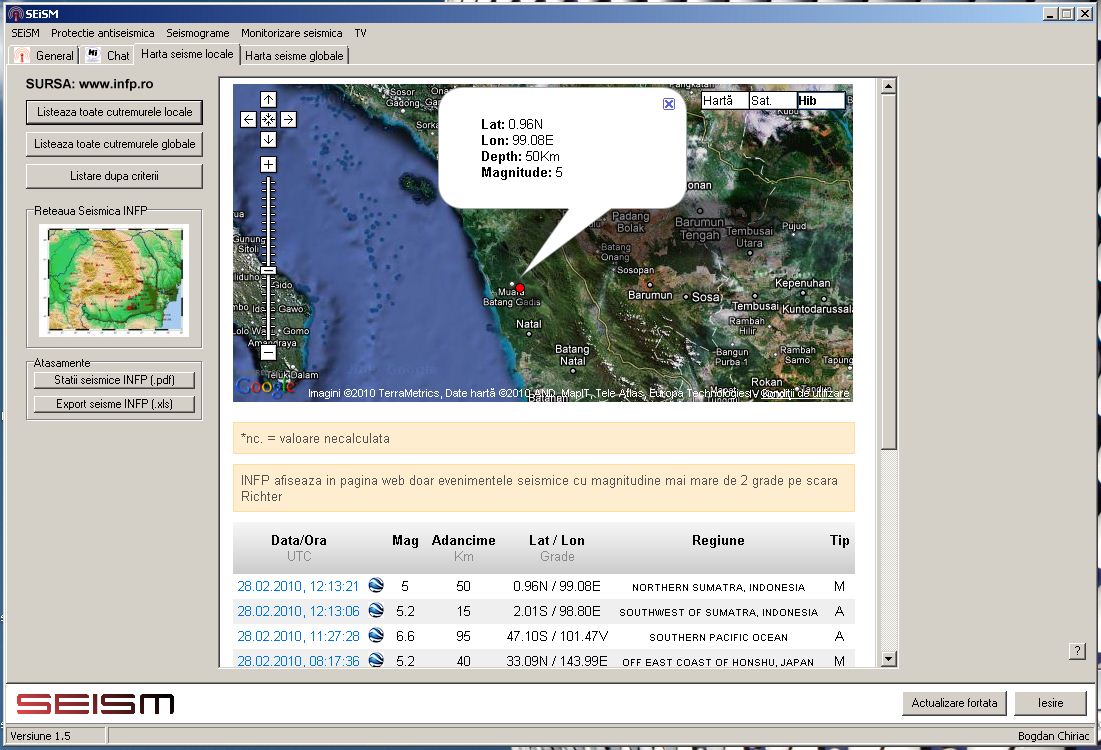Image resolution: width=1101 pixels, height=750 pixels.
Task: Open earthquake link 28.02.2010, 12:13:06
Action: pos(297,611)
